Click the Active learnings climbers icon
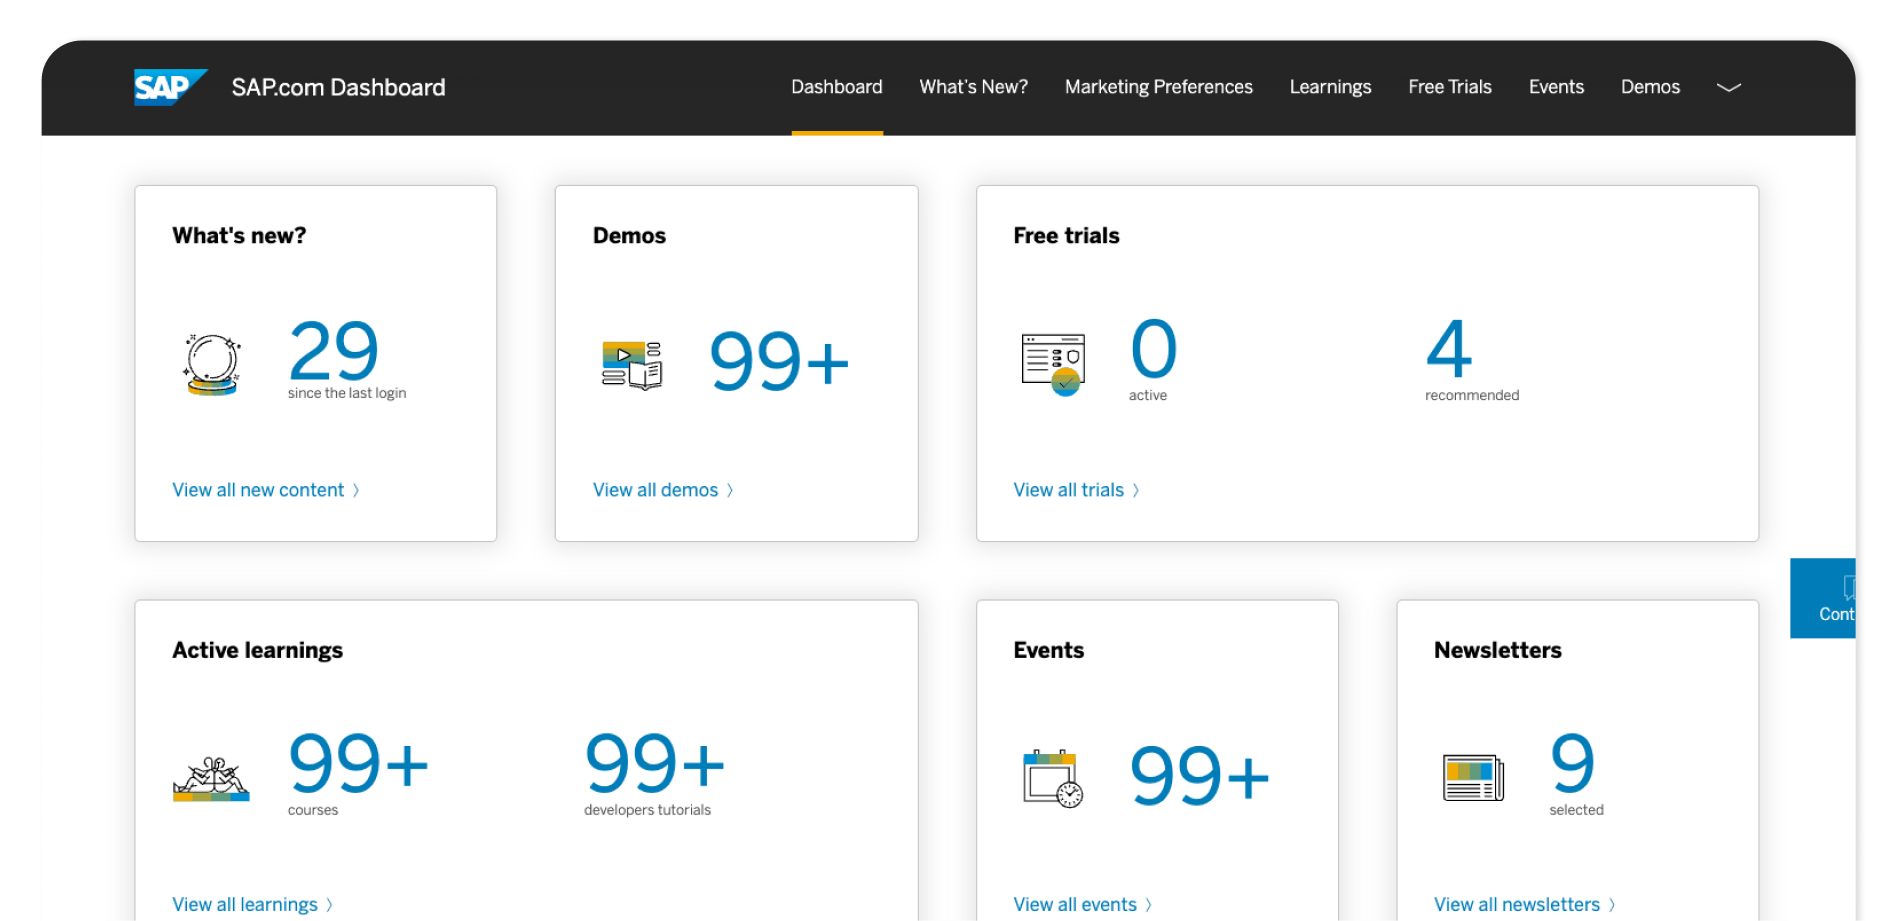The height and width of the screenshot is (921, 1898). tap(211, 779)
